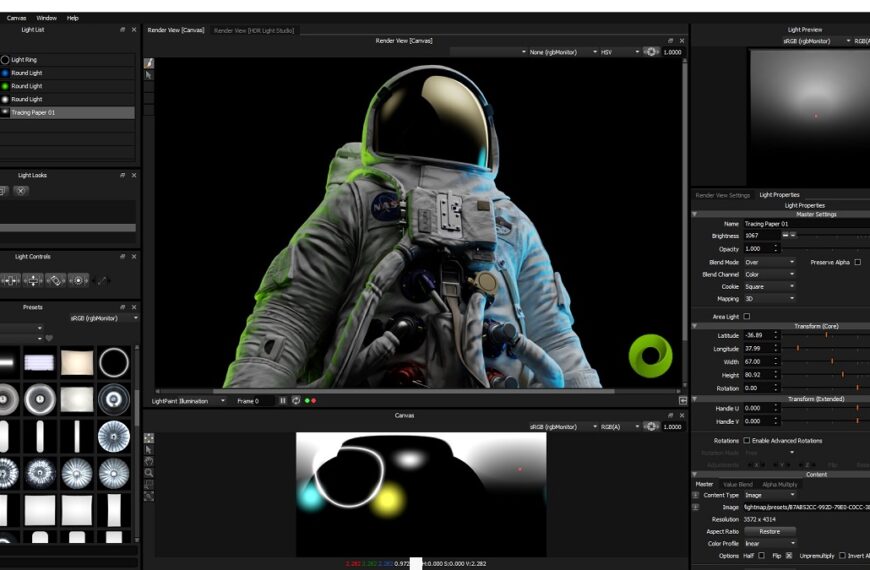Image resolution: width=870 pixels, height=570 pixels.
Task: Open the Alpha Multiply content tab
Action: tap(780, 485)
